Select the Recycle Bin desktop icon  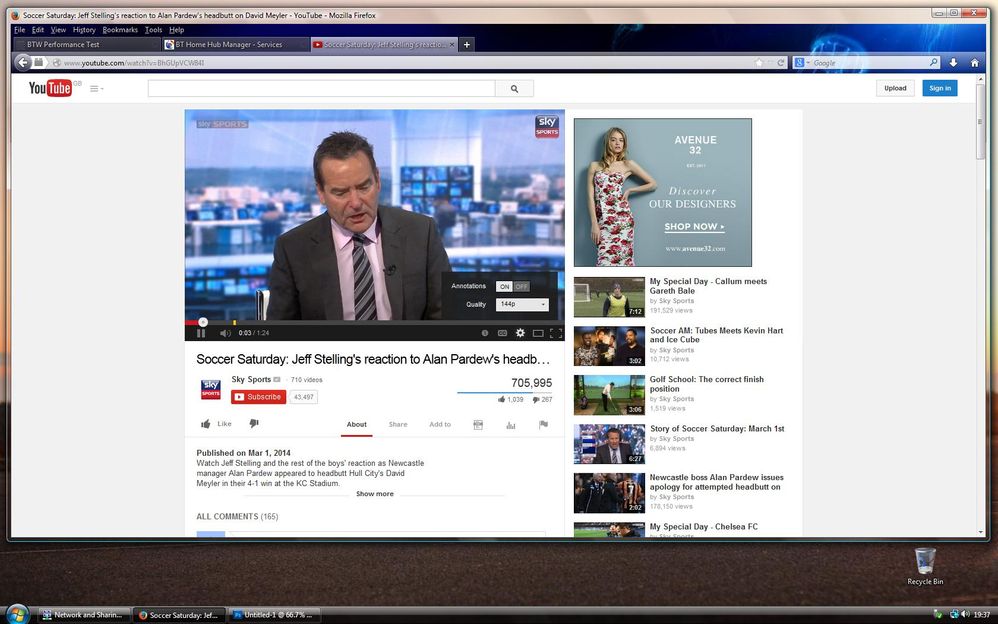click(925, 566)
